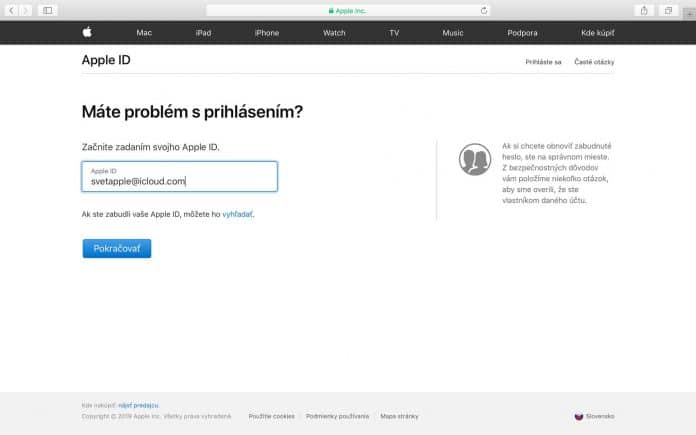Click the Pokračovať button
This screenshot has width=696, height=435.
[x=117, y=249]
